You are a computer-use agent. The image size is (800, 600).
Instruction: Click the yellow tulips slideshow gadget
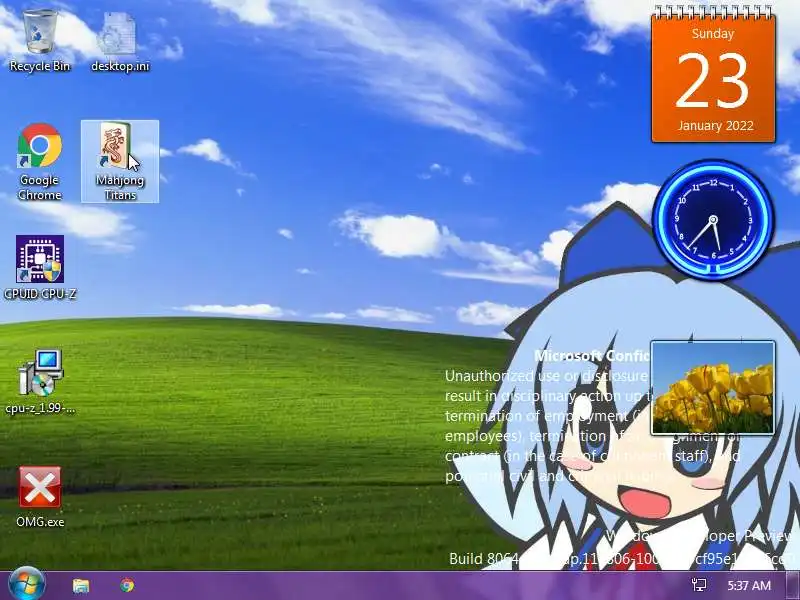713,388
